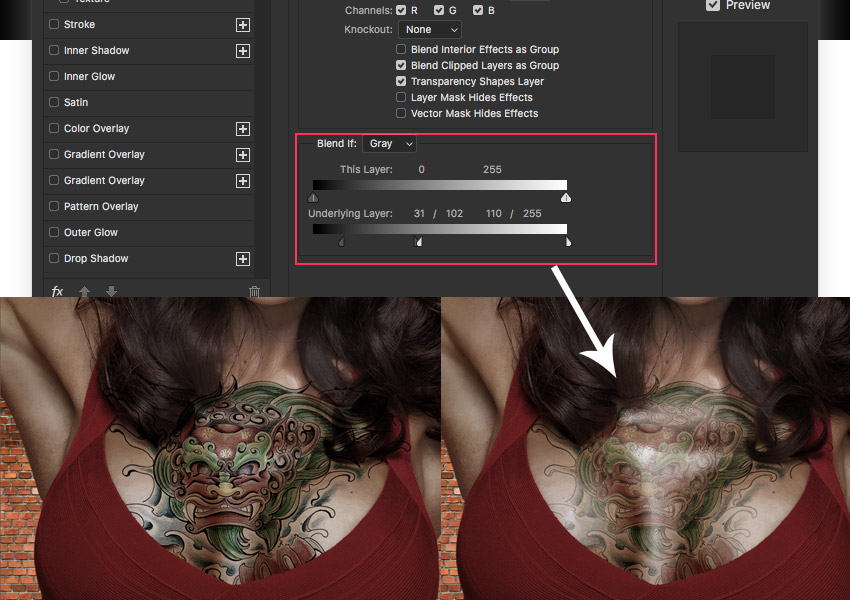This screenshot has width=850, height=600.
Task: Delete effect with trash icon
Action: pyautogui.click(x=254, y=292)
